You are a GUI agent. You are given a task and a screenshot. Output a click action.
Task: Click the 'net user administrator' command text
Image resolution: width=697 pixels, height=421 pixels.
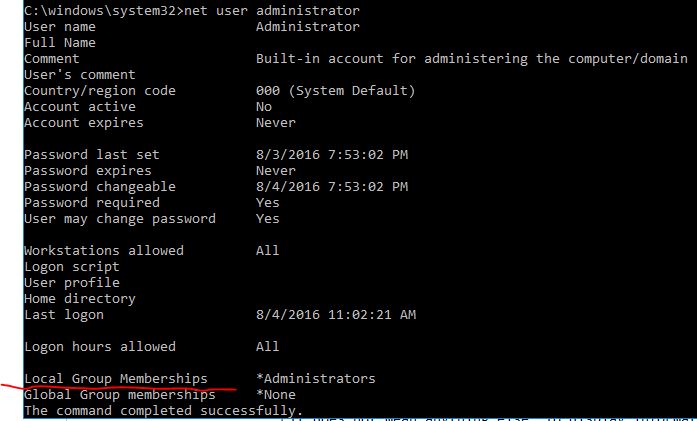[x=272, y=11]
